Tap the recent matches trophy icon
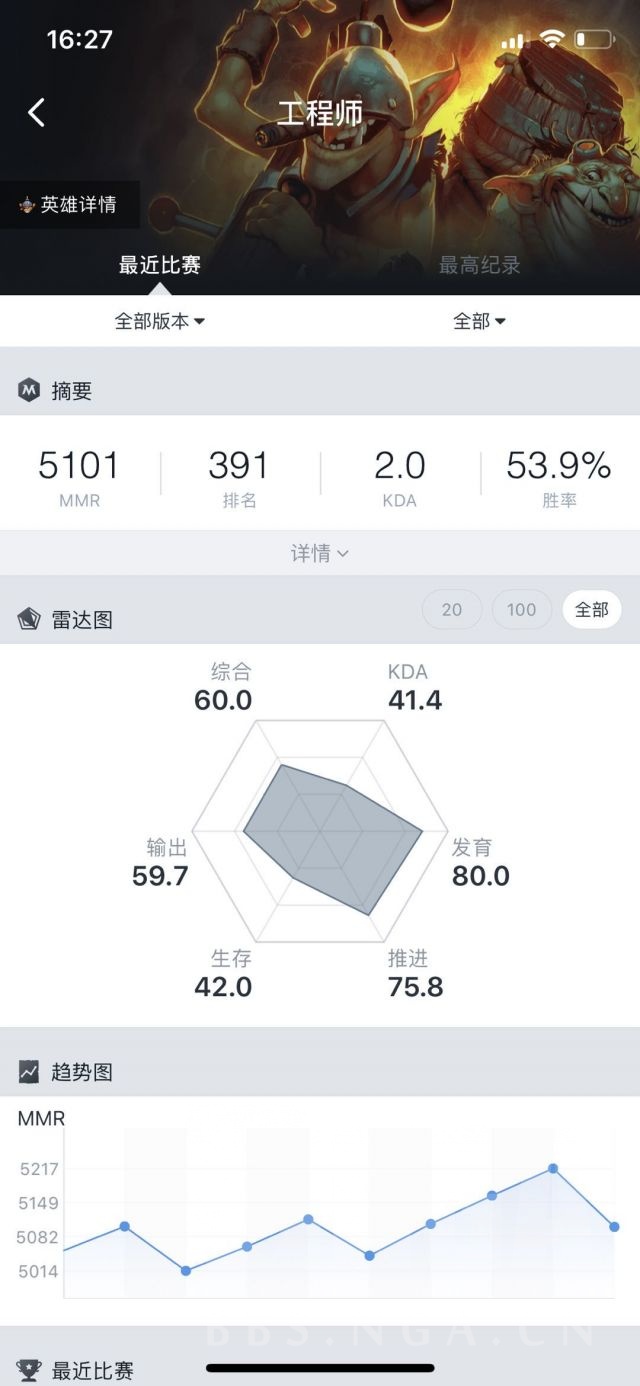Viewport: 640px width, 1386px height. pos(29,1370)
